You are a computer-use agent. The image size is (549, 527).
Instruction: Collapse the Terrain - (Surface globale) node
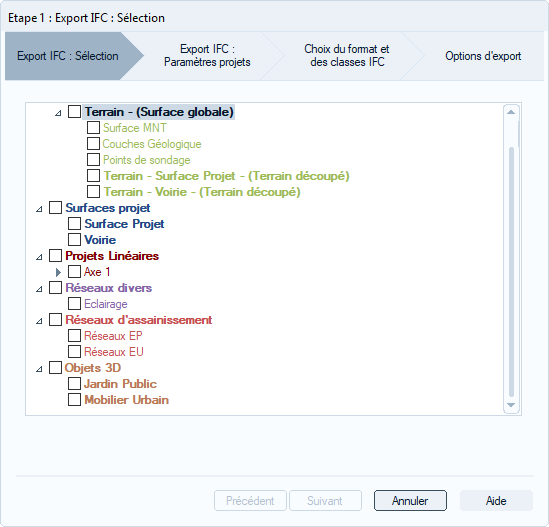[58, 113]
